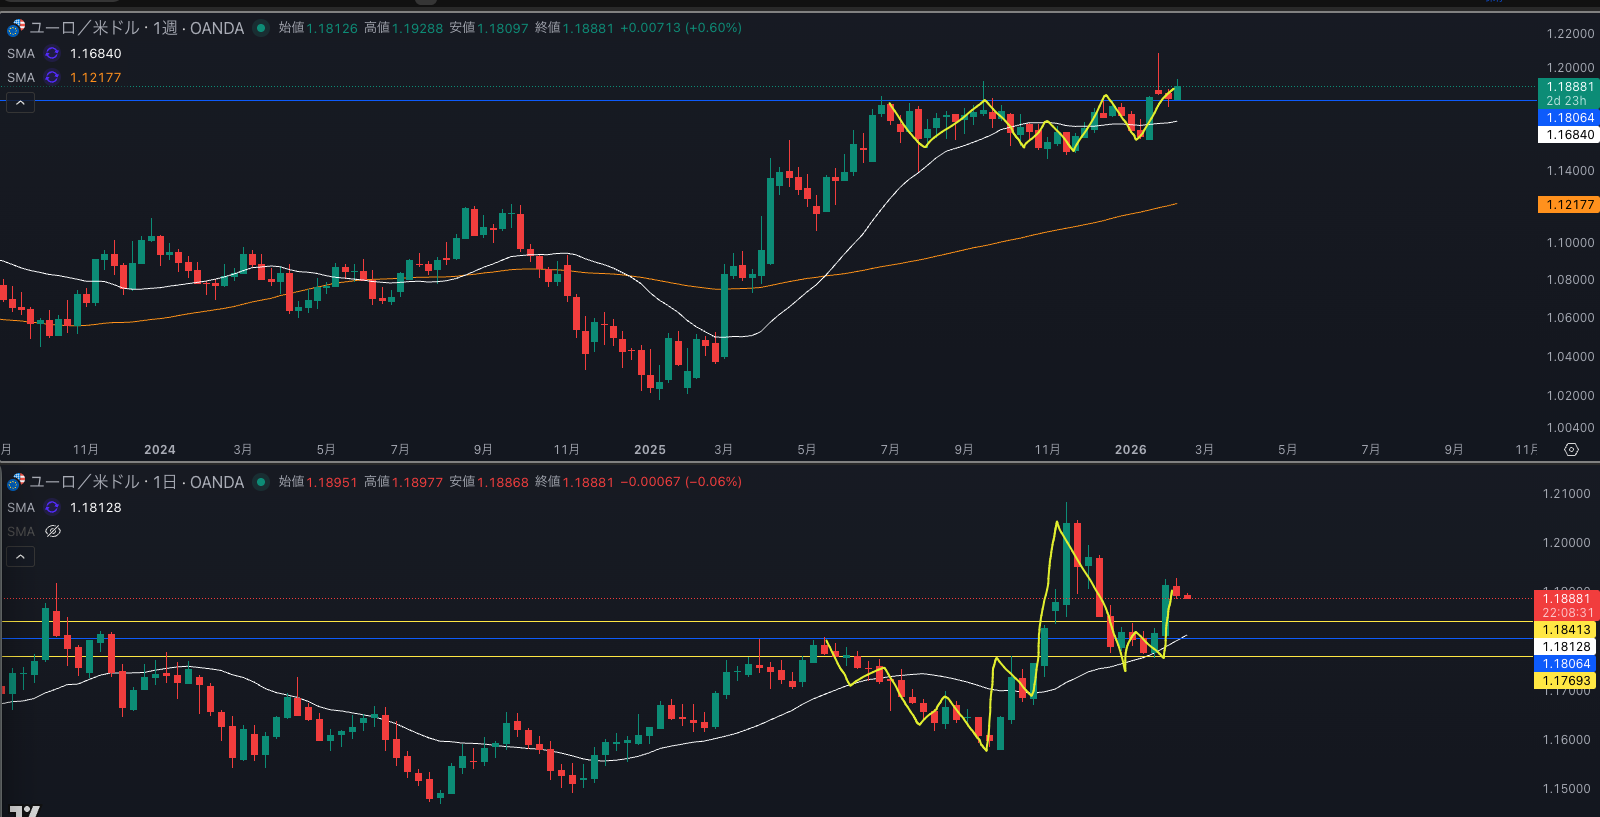Select the greyed-out SMA label on daily chart
The width and height of the screenshot is (1600, 817).
pos(21,531)
